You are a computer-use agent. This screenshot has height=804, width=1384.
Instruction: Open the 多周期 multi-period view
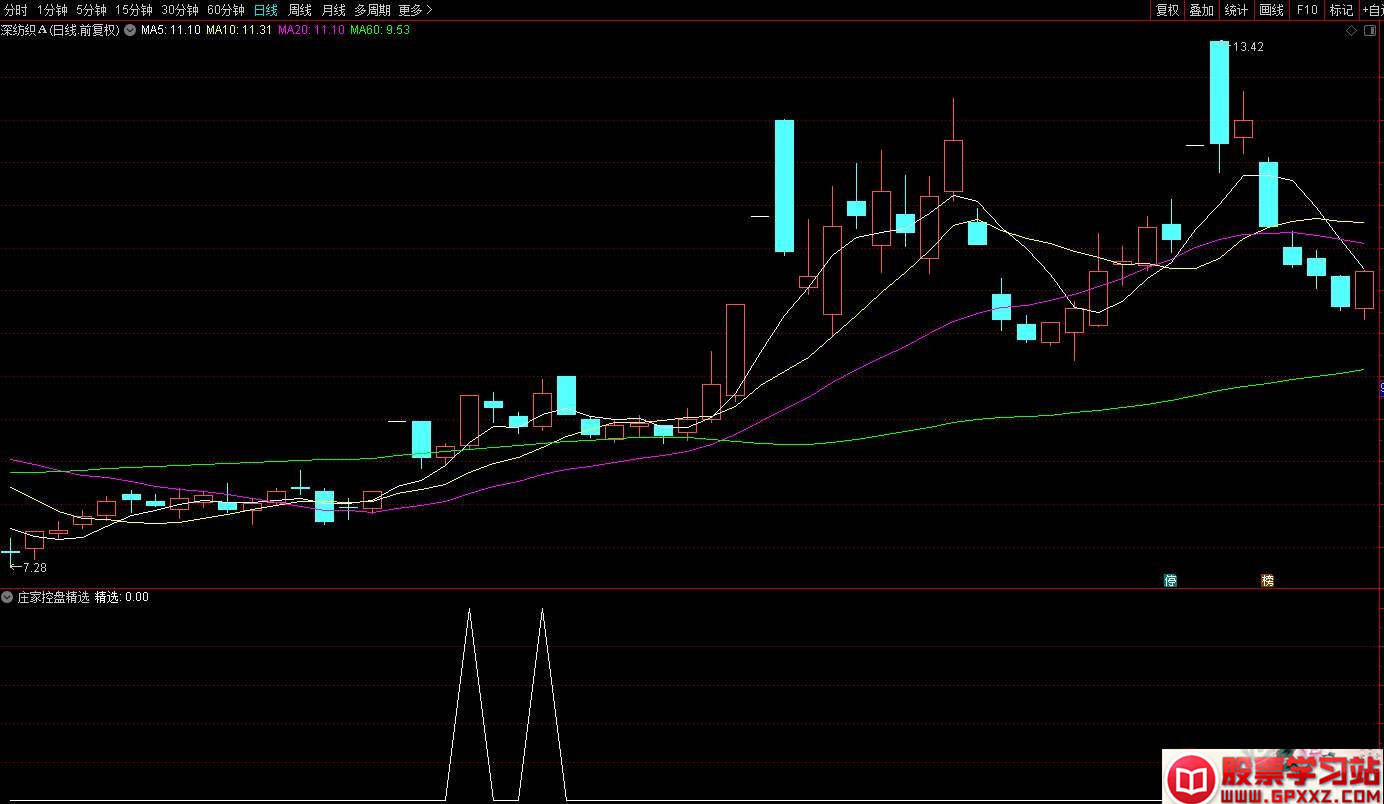point(373,10)
